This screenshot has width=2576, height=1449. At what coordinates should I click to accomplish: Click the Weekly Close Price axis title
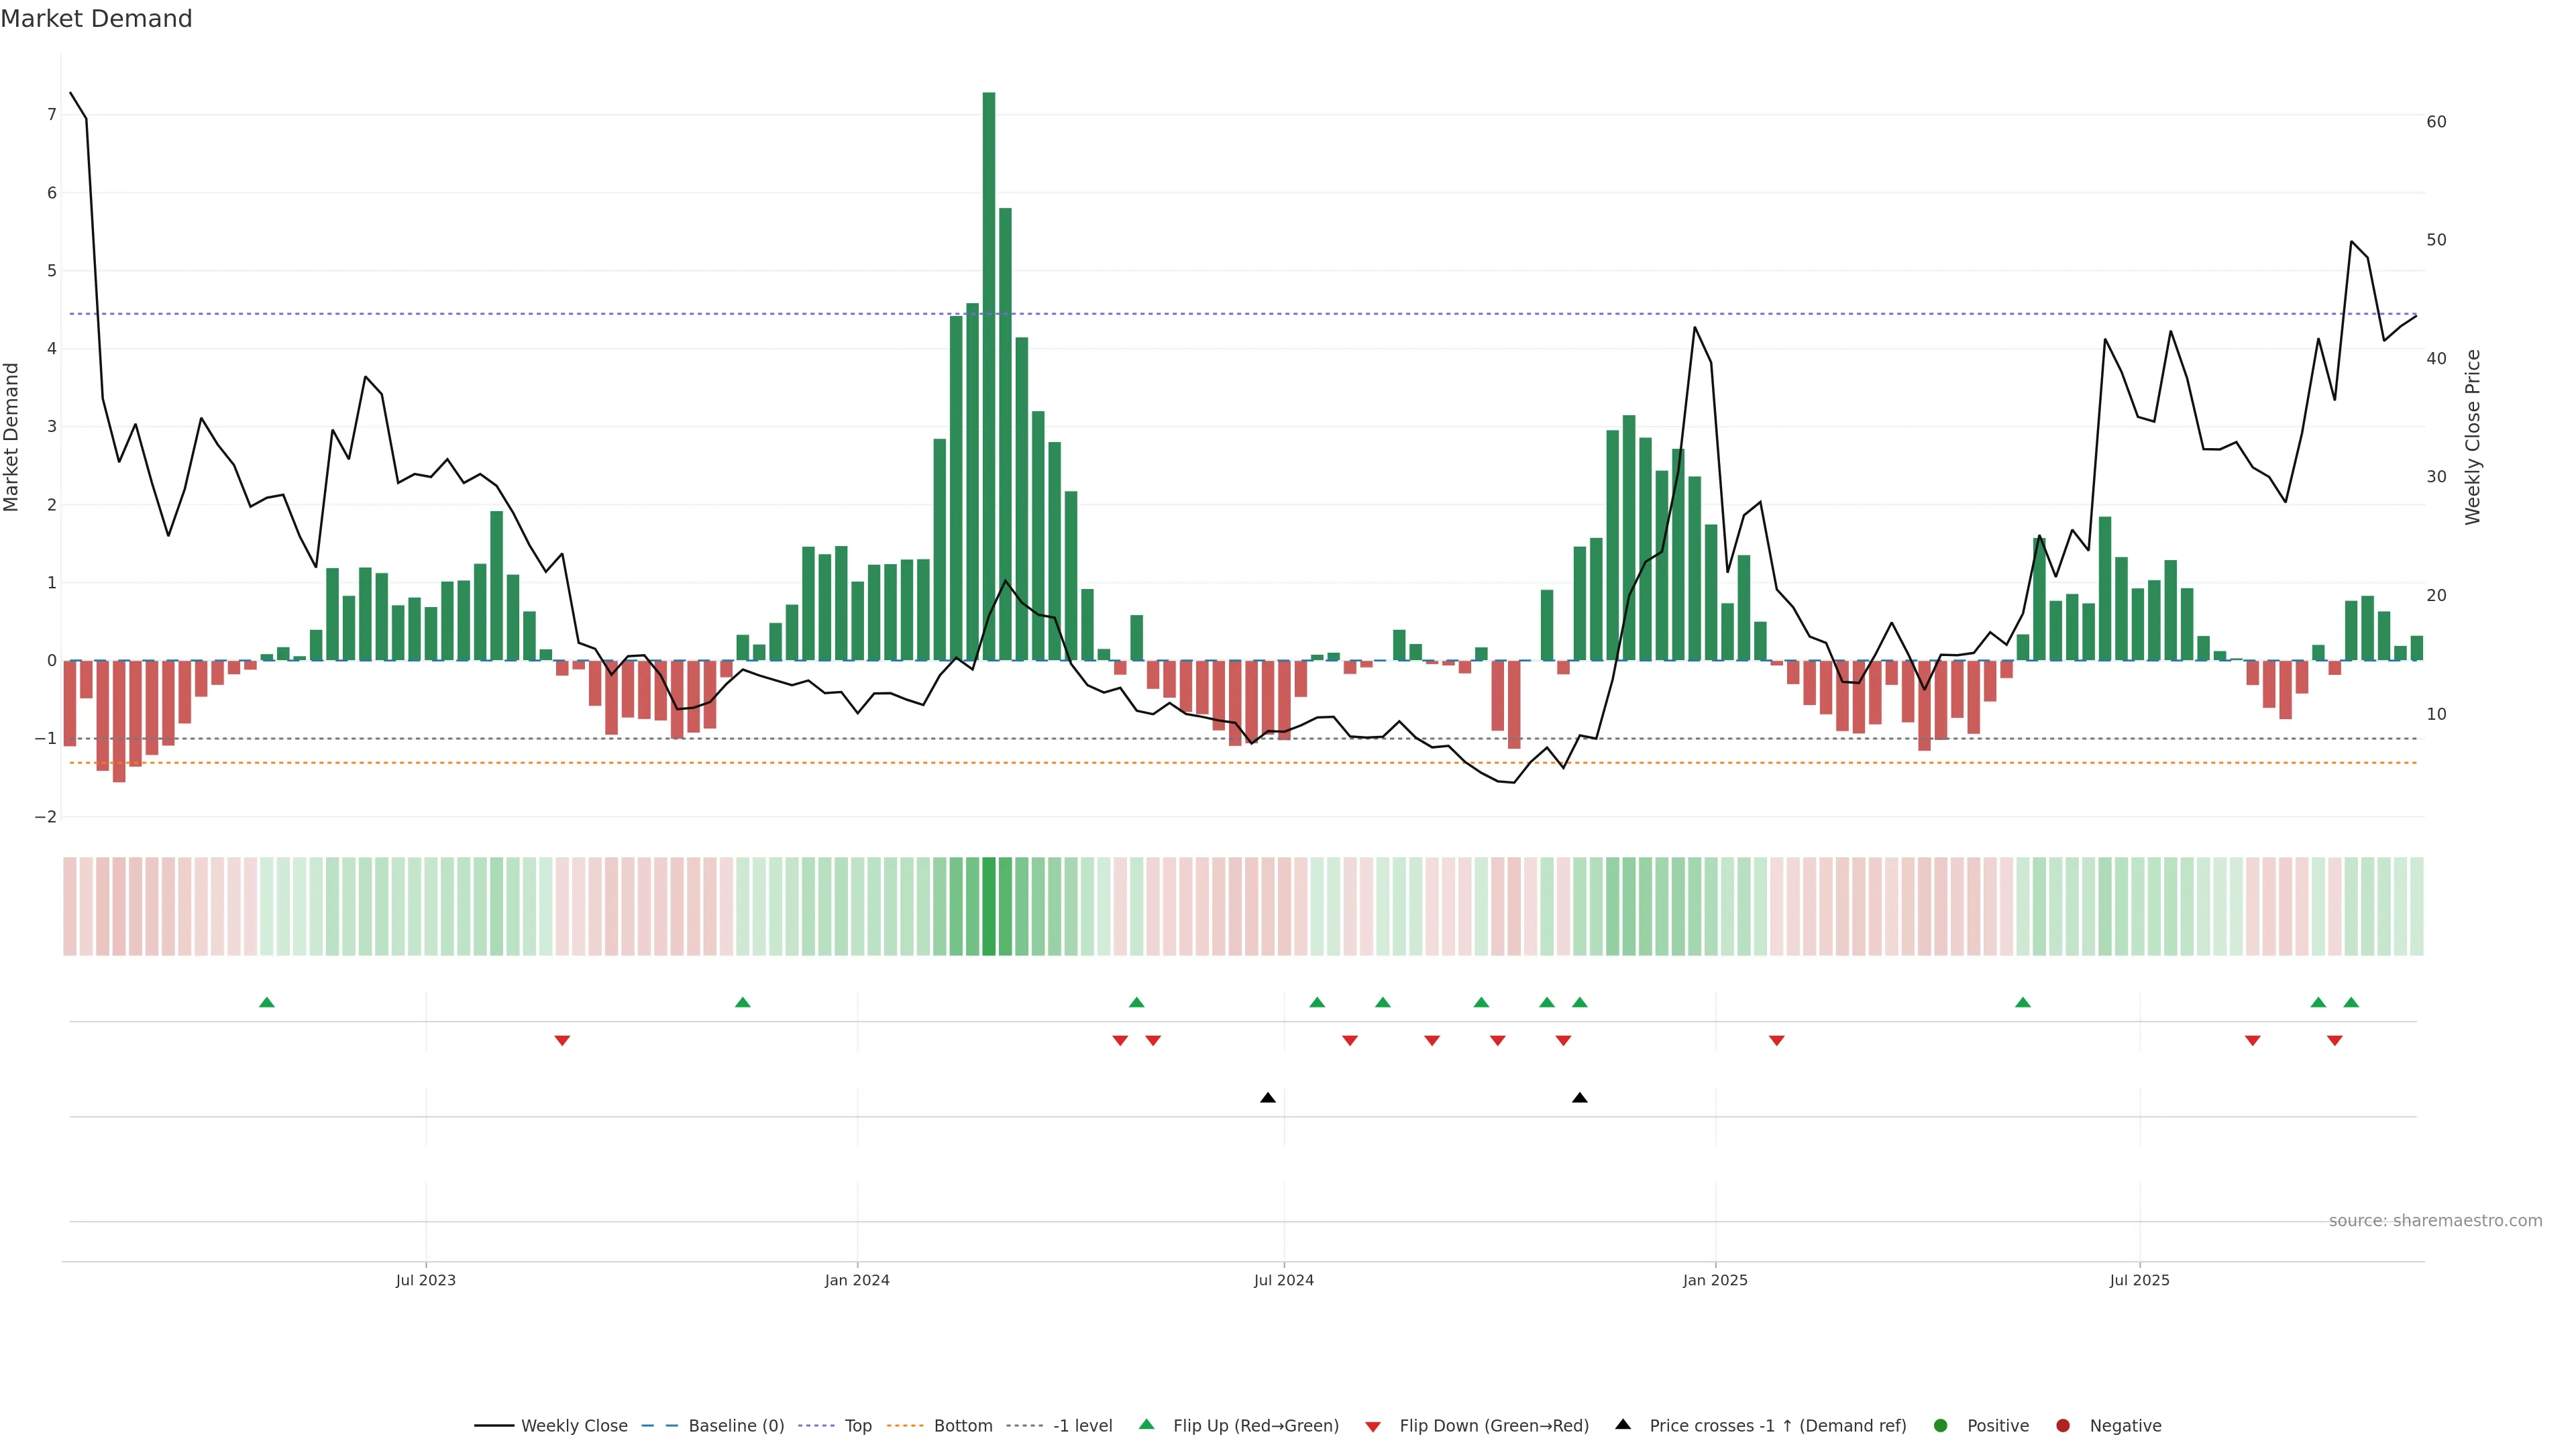(2473, 437)
